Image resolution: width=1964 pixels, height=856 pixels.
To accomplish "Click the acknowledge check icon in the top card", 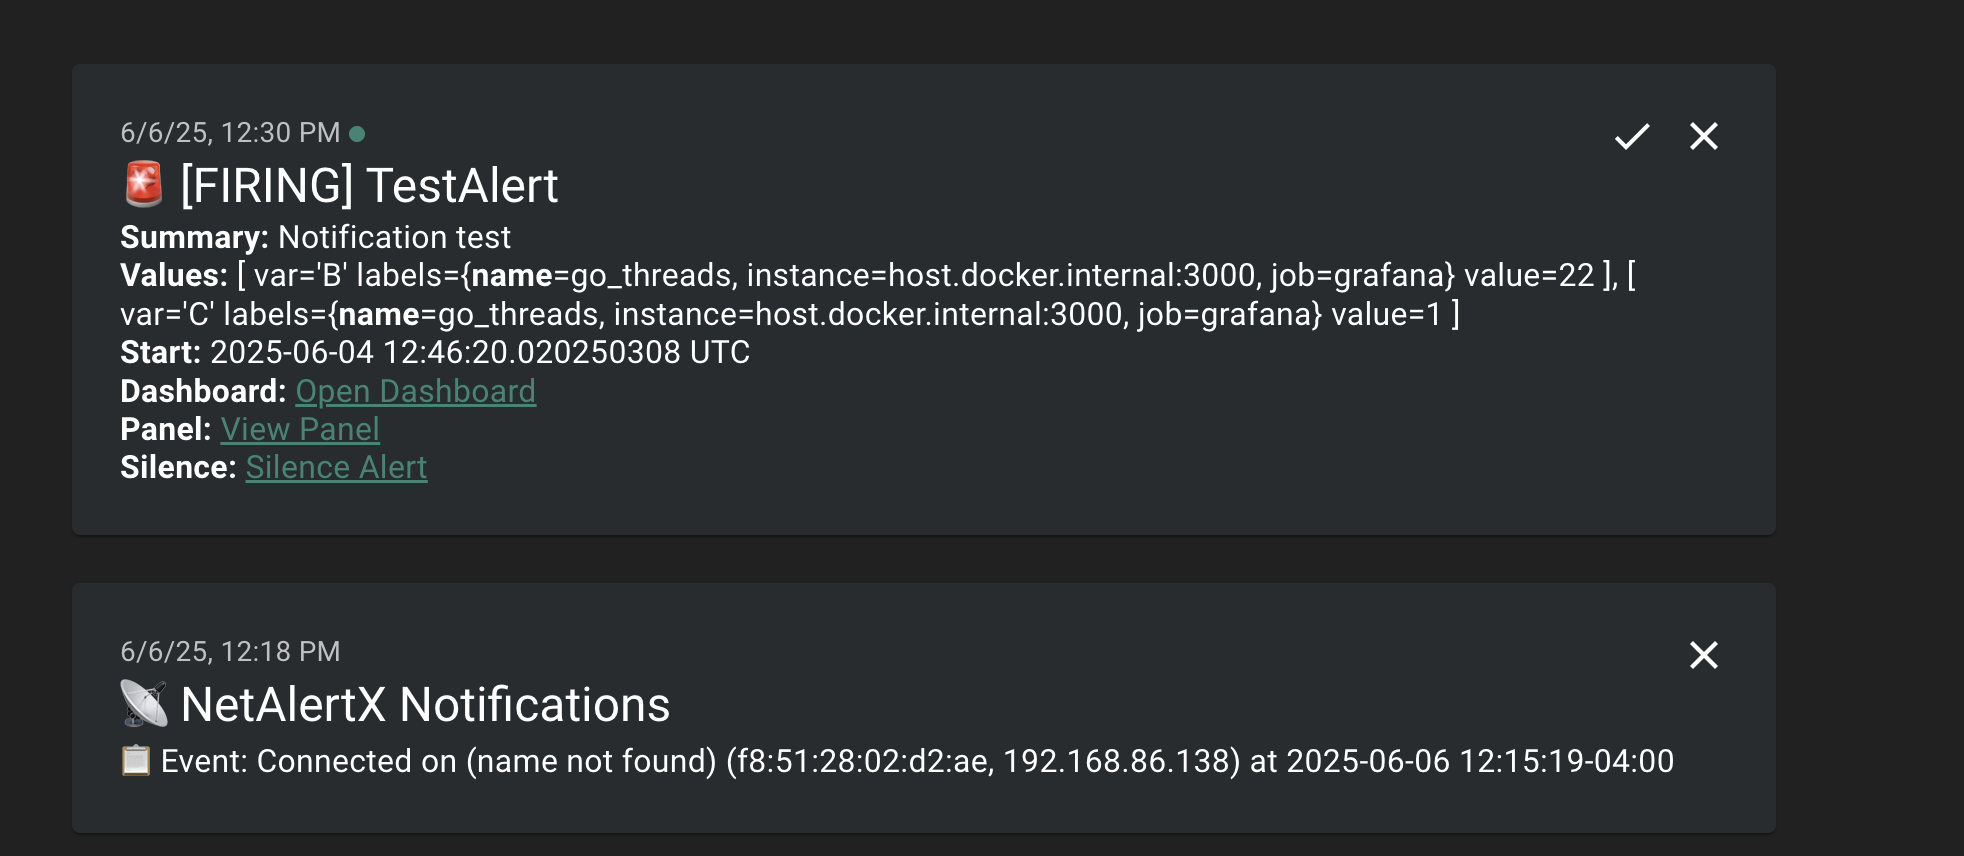I will point(1632,136).
